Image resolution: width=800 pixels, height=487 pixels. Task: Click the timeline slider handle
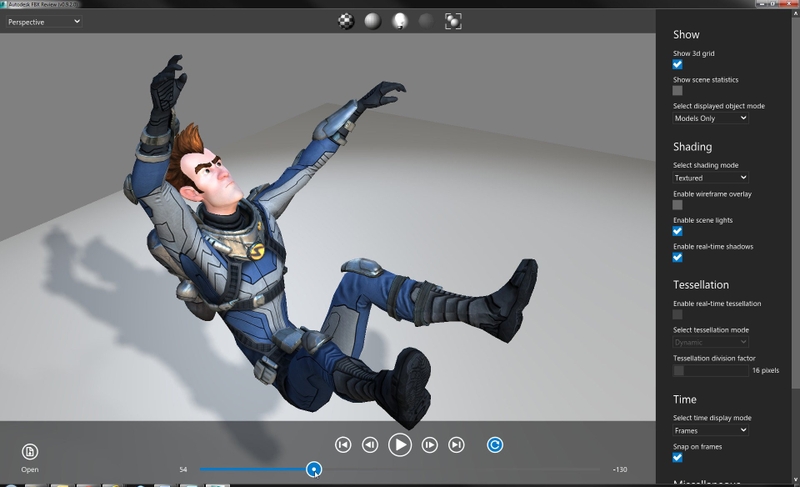coord(314,469)
